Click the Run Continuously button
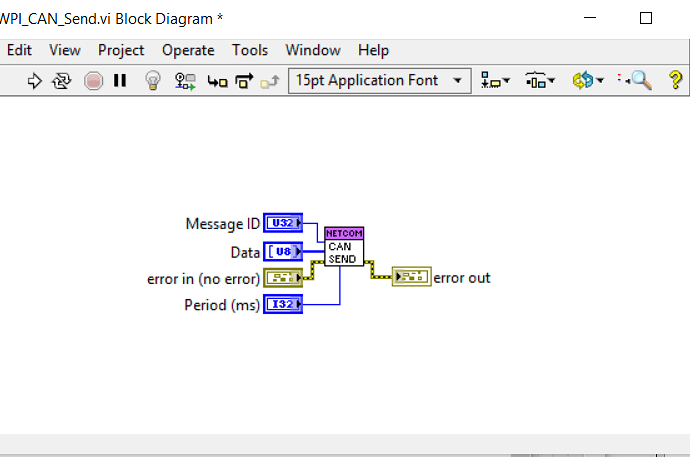Screen dimensions: 690x457 click(x=62, y=81)
